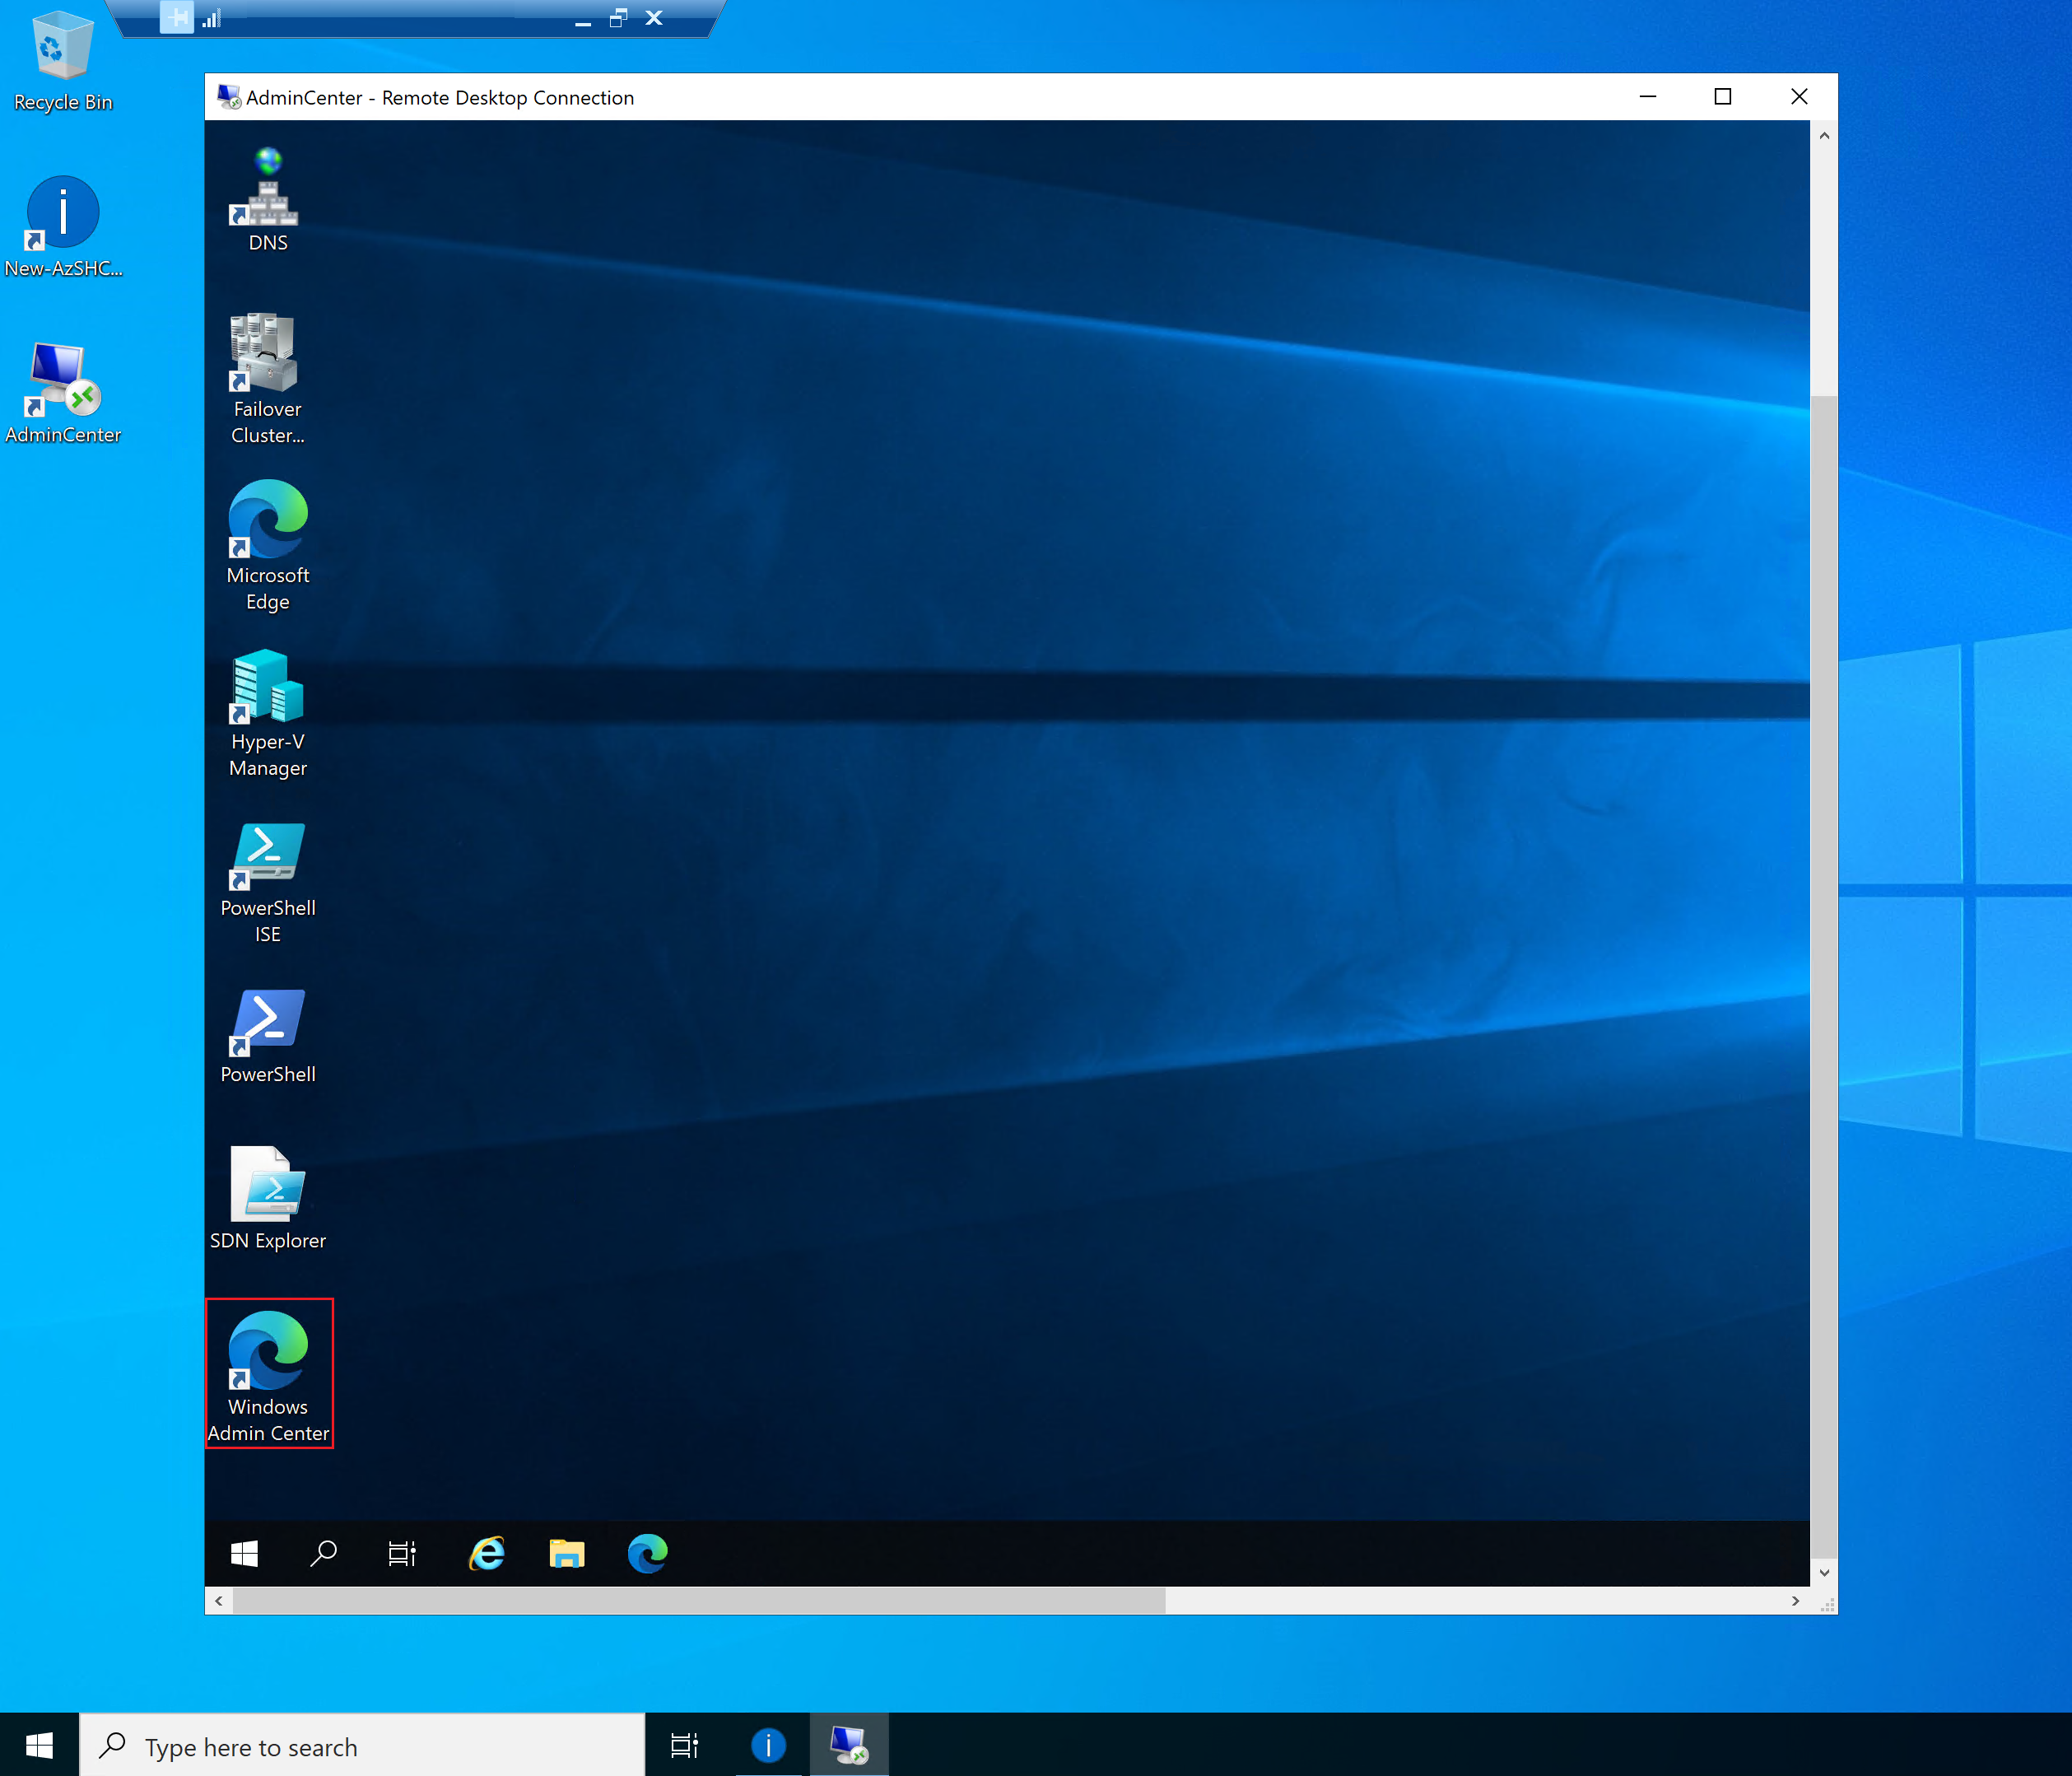Open File Explorer from taskbar

[566, 1552]
